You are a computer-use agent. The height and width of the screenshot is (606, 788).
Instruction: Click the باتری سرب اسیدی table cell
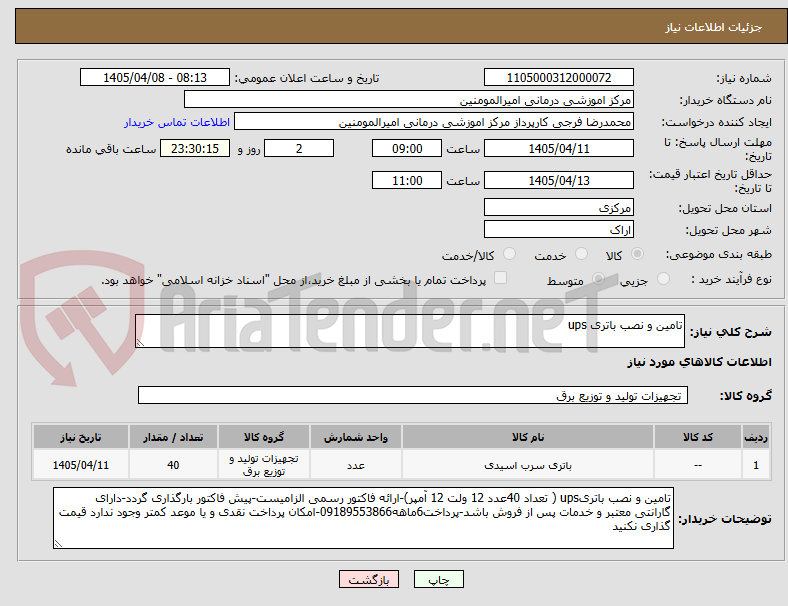528,465
